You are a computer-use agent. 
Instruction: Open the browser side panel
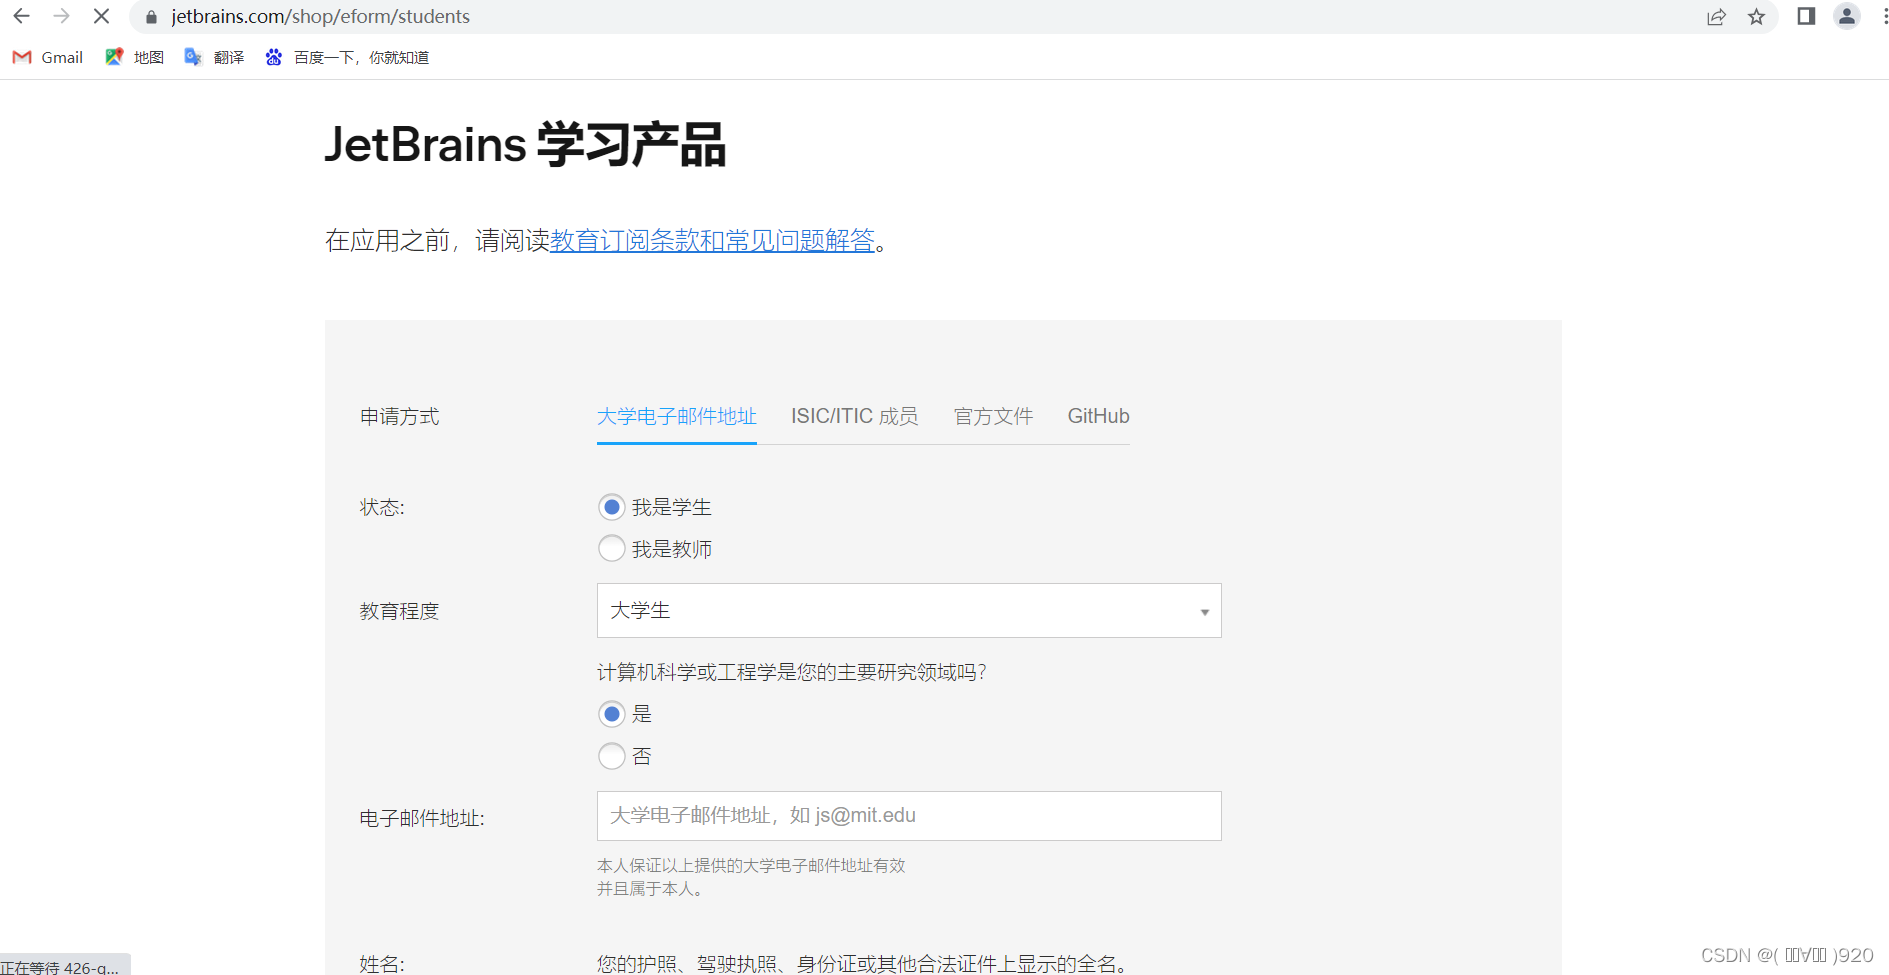[x=1806, y=16]
